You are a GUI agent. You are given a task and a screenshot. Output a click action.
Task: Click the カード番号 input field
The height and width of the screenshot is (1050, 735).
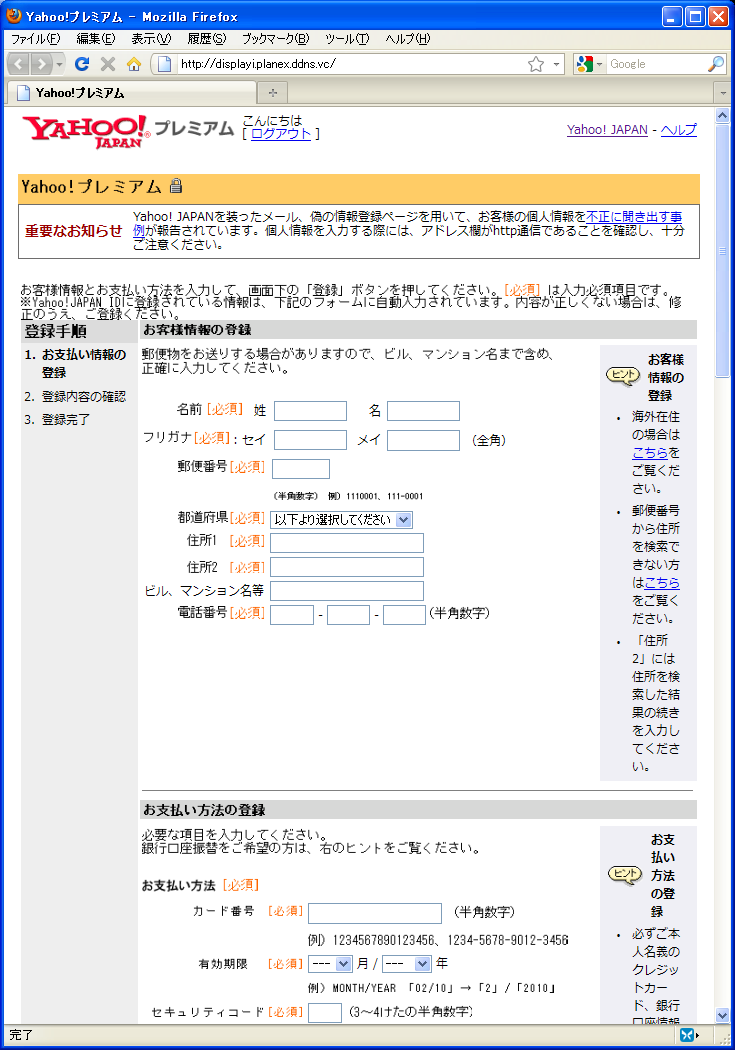[375, 913]
